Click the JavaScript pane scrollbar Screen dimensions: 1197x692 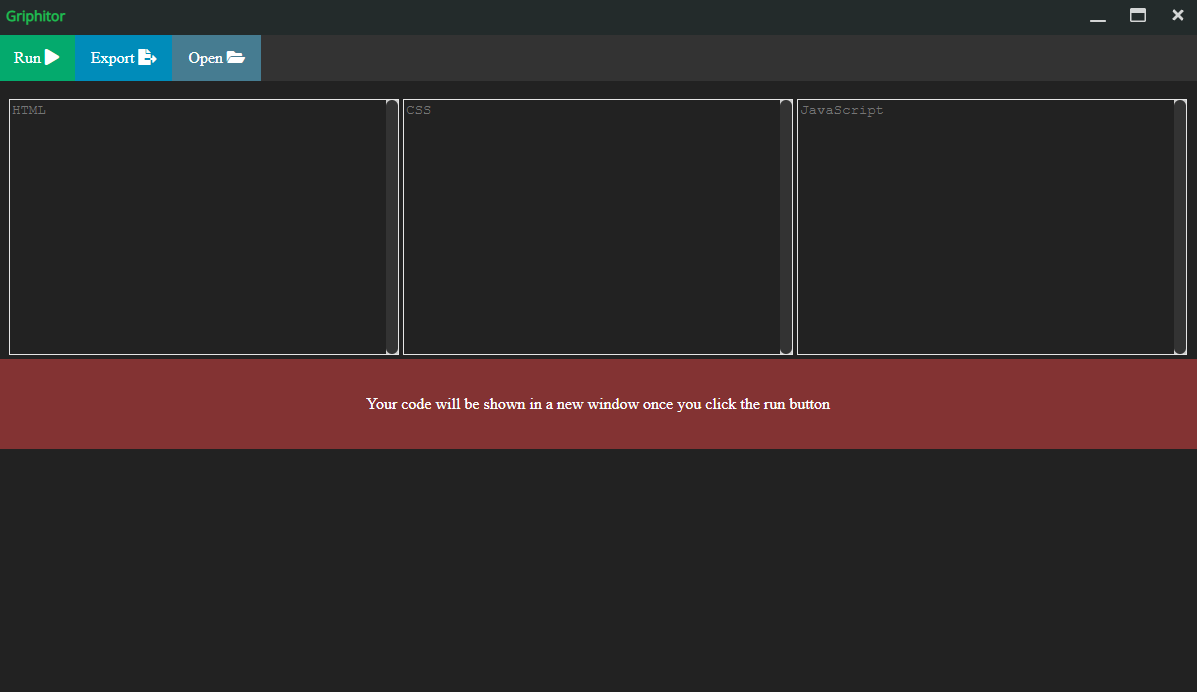pyautogui.click(x=1180, y=225)
